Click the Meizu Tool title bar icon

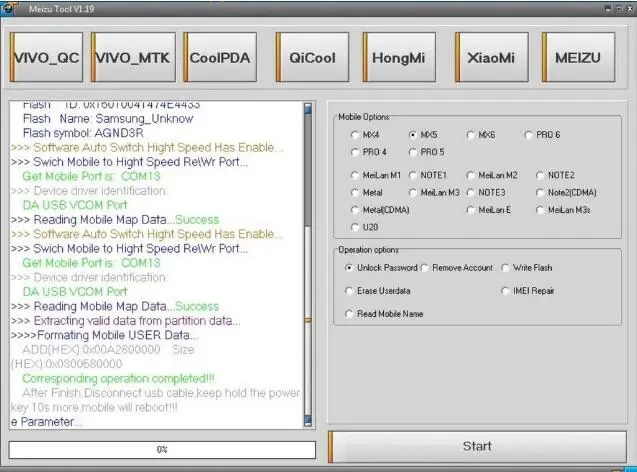coord(7,8)
